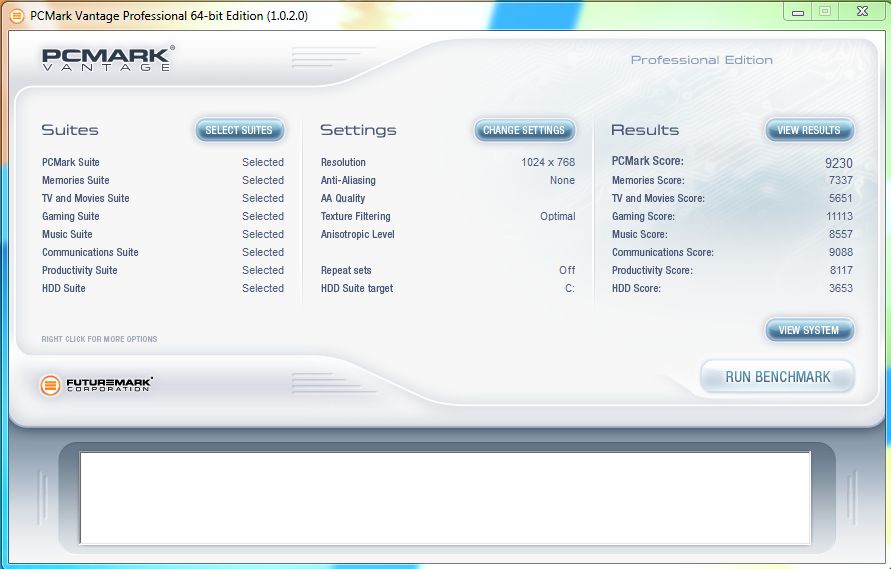Click the Productivity Suite label
The width and height of the screenshot is (891, 569).
[80, 271]
